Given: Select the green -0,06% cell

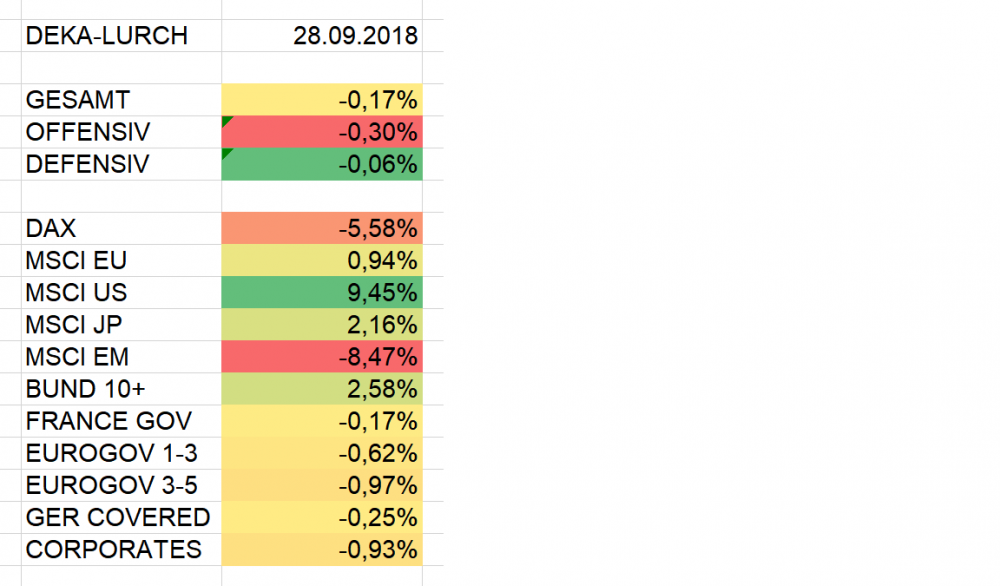Looking at the screenshot, I should click(322, 164).
